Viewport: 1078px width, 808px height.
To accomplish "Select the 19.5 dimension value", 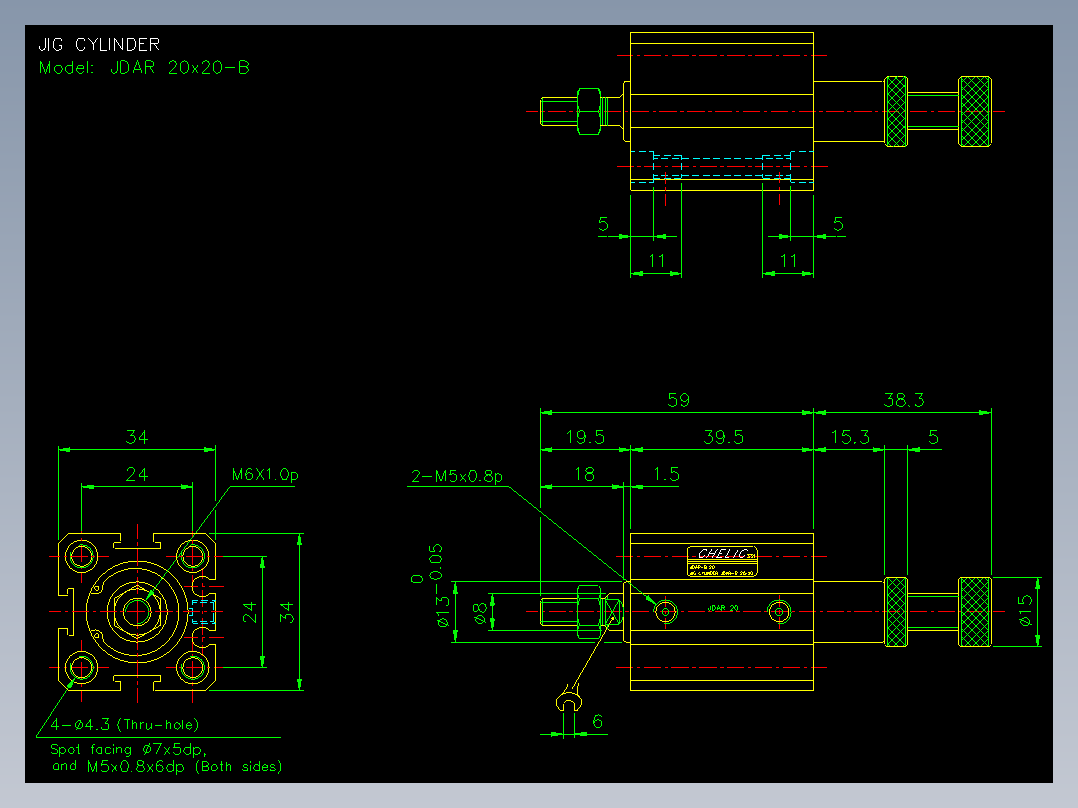I will 585,437.
